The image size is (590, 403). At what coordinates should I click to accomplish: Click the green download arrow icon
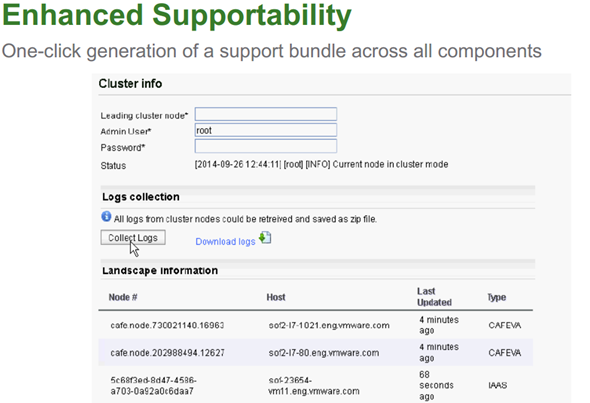coord(265,238)
